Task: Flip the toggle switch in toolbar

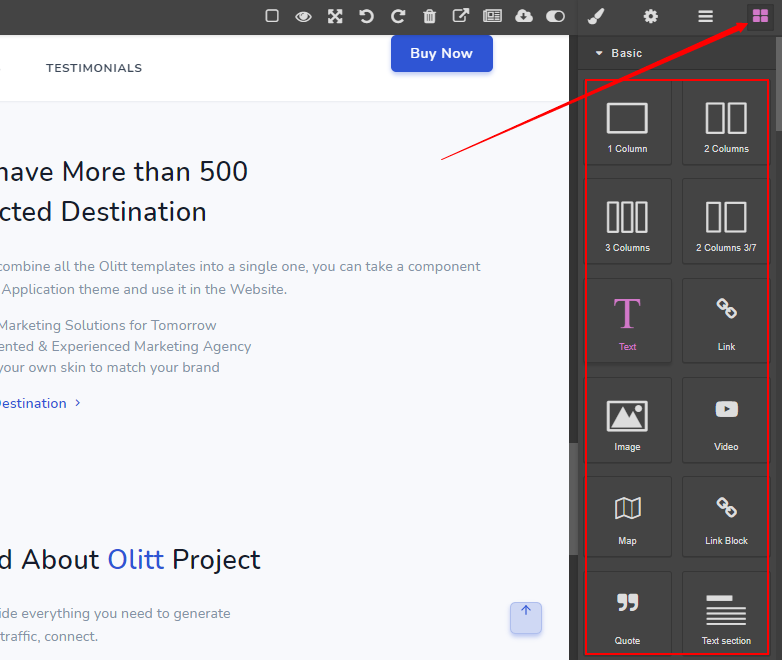Action: pos(555,16)
